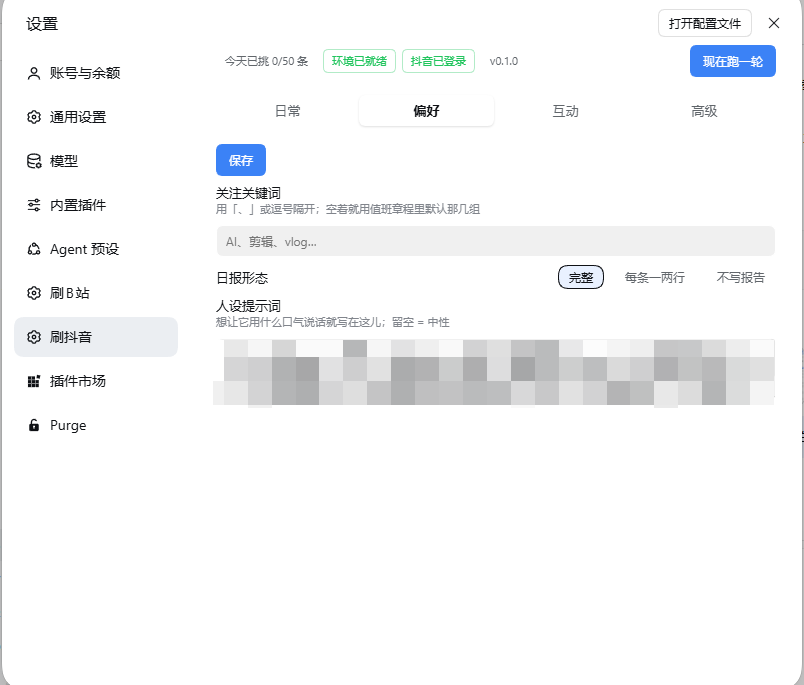This screenshot has height=685, width=804.
Task: Click the gear icon beside 通用设置
Action: [x=34, y=117]
